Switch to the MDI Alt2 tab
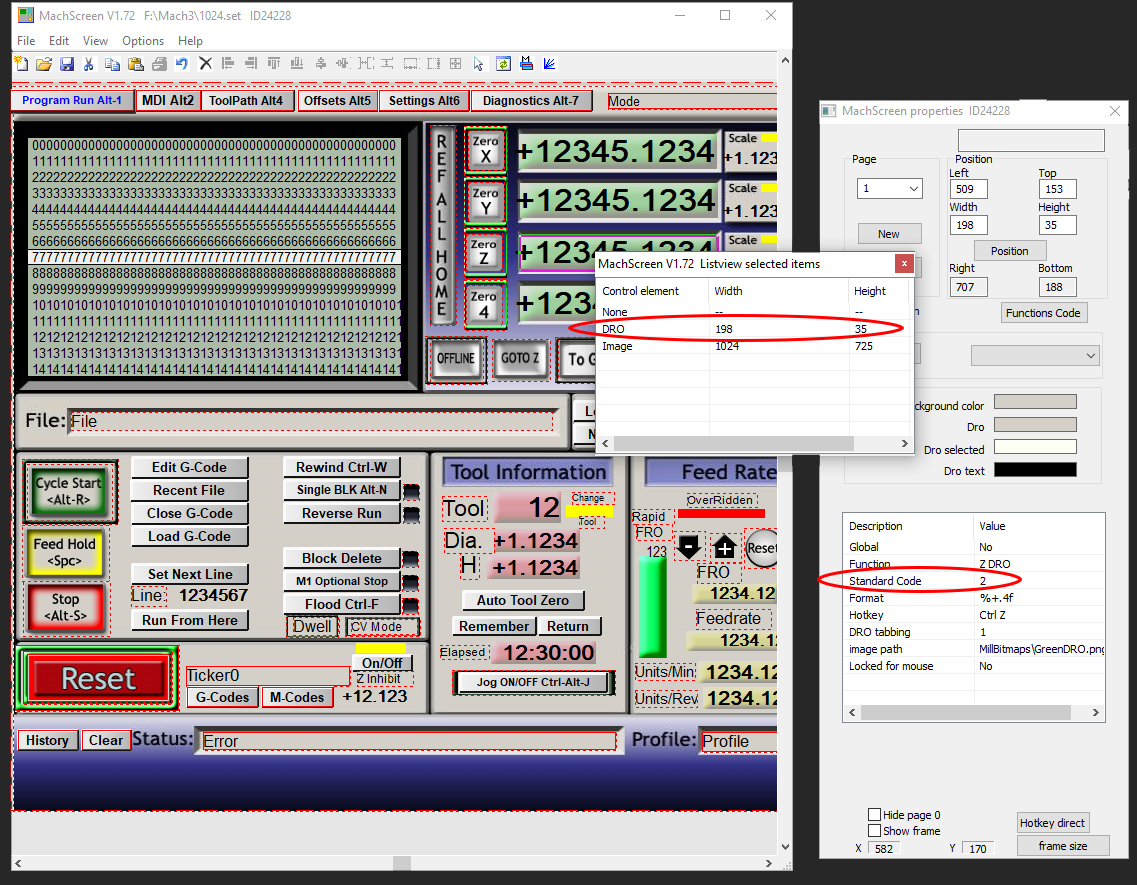The width and height of the screenshot is (1137, 885). 168,100
